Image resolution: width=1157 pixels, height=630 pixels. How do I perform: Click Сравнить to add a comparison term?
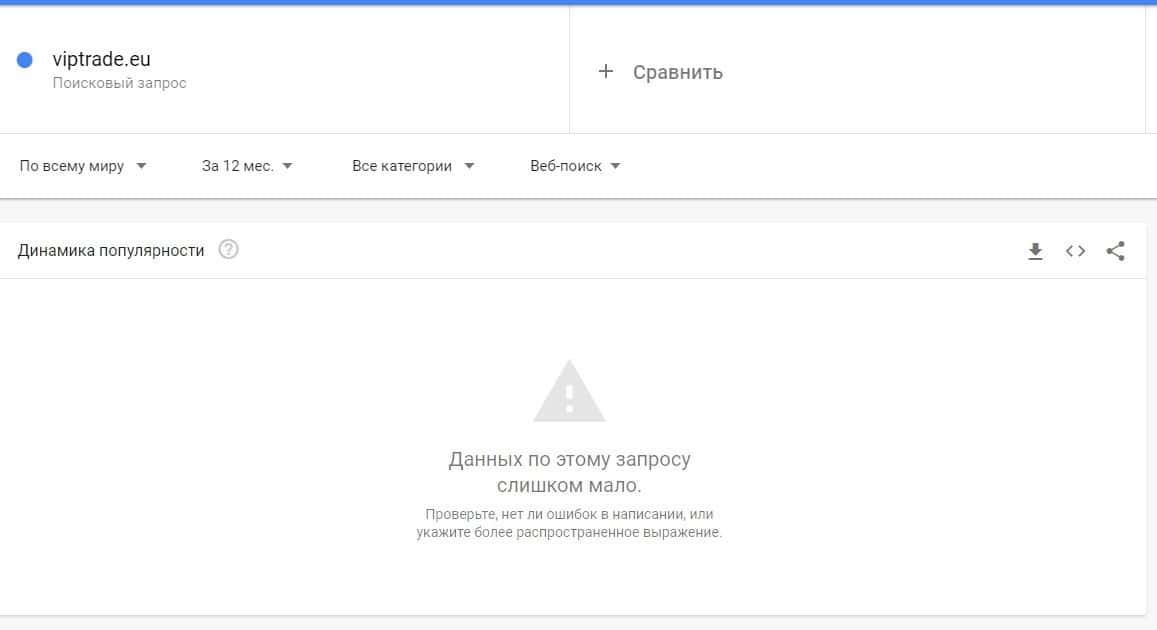coord(677,72)
